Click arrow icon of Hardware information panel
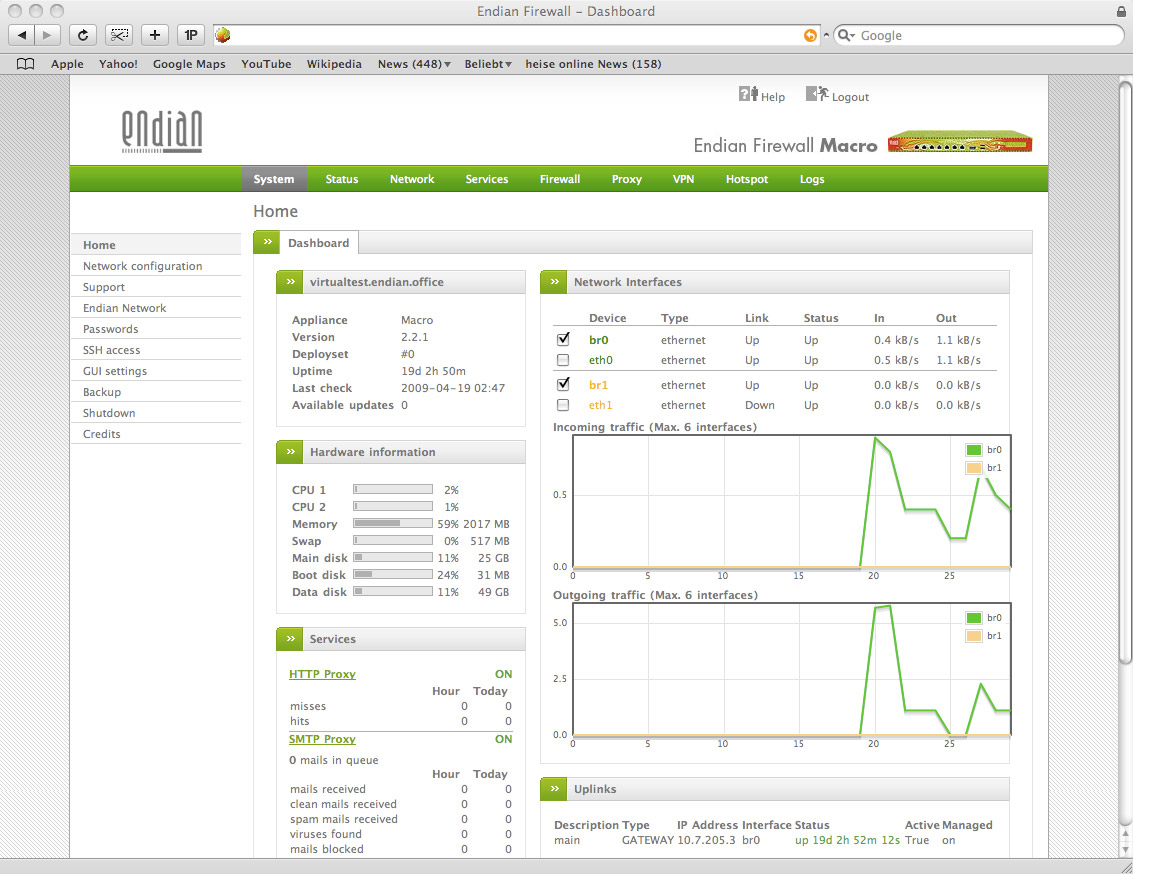 (x=290, y=452)
